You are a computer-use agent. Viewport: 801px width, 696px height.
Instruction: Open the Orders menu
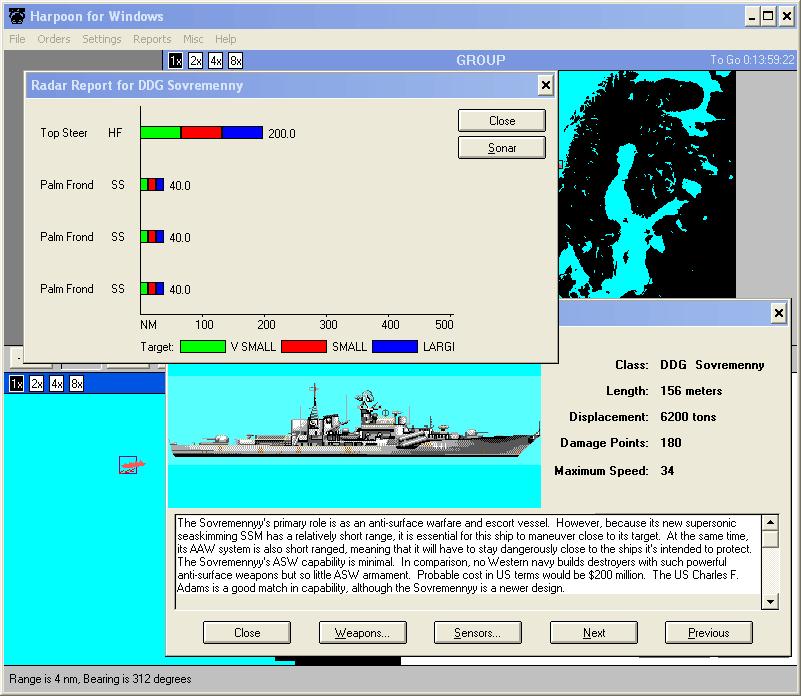tap(54, 39)
